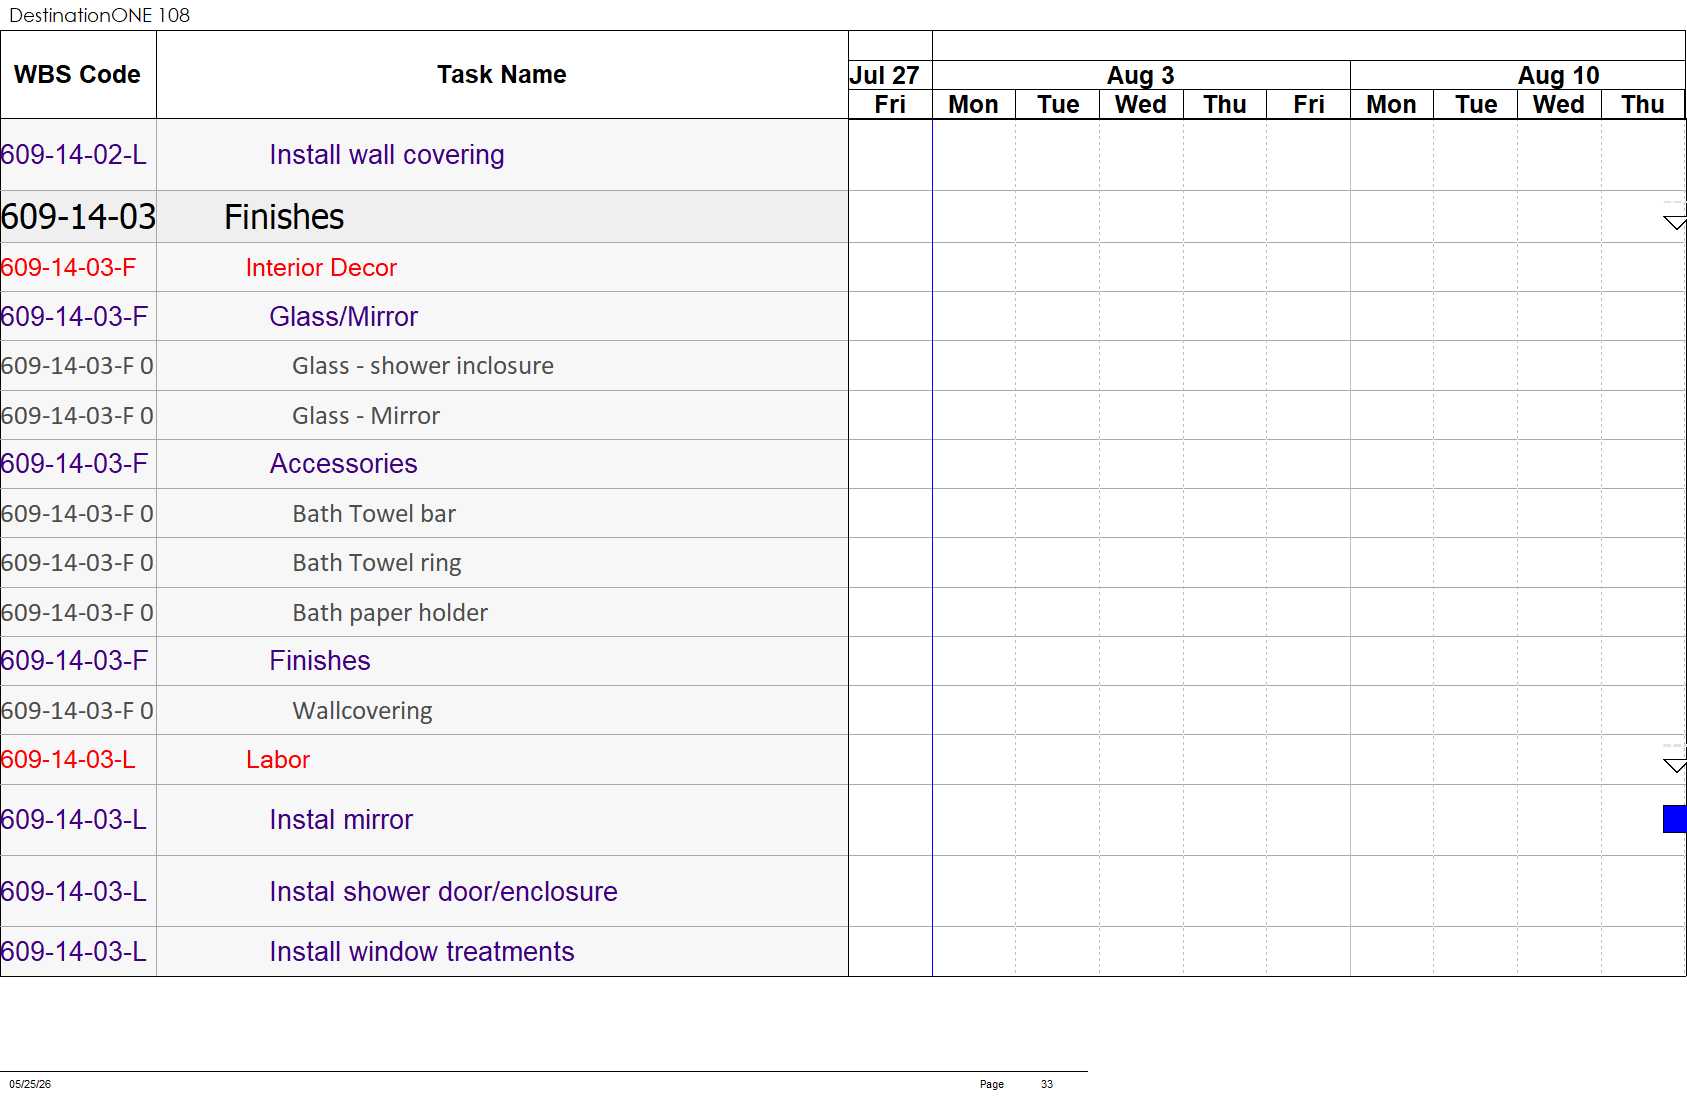Viewport: 1687px width, 1097px height.
Task: Select the Glass - shower inclosure task
Action: (423, 366)
